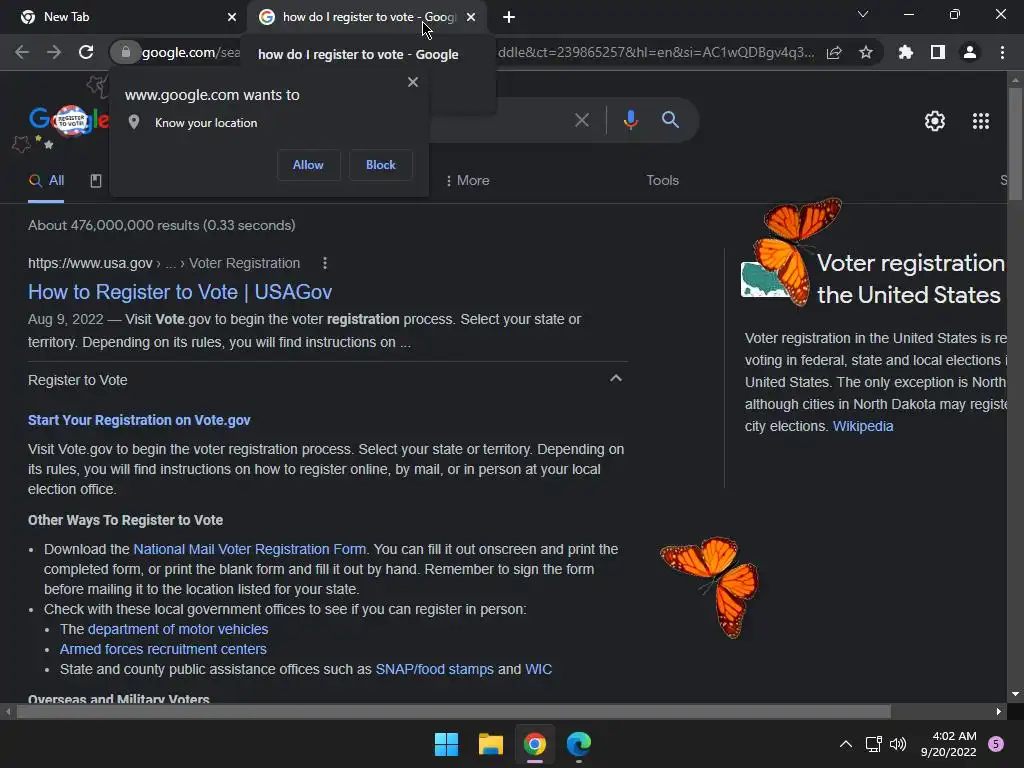Open Google quick settings gear
The width and height of the screenshot is (1024, 768).
click(935, 121)
